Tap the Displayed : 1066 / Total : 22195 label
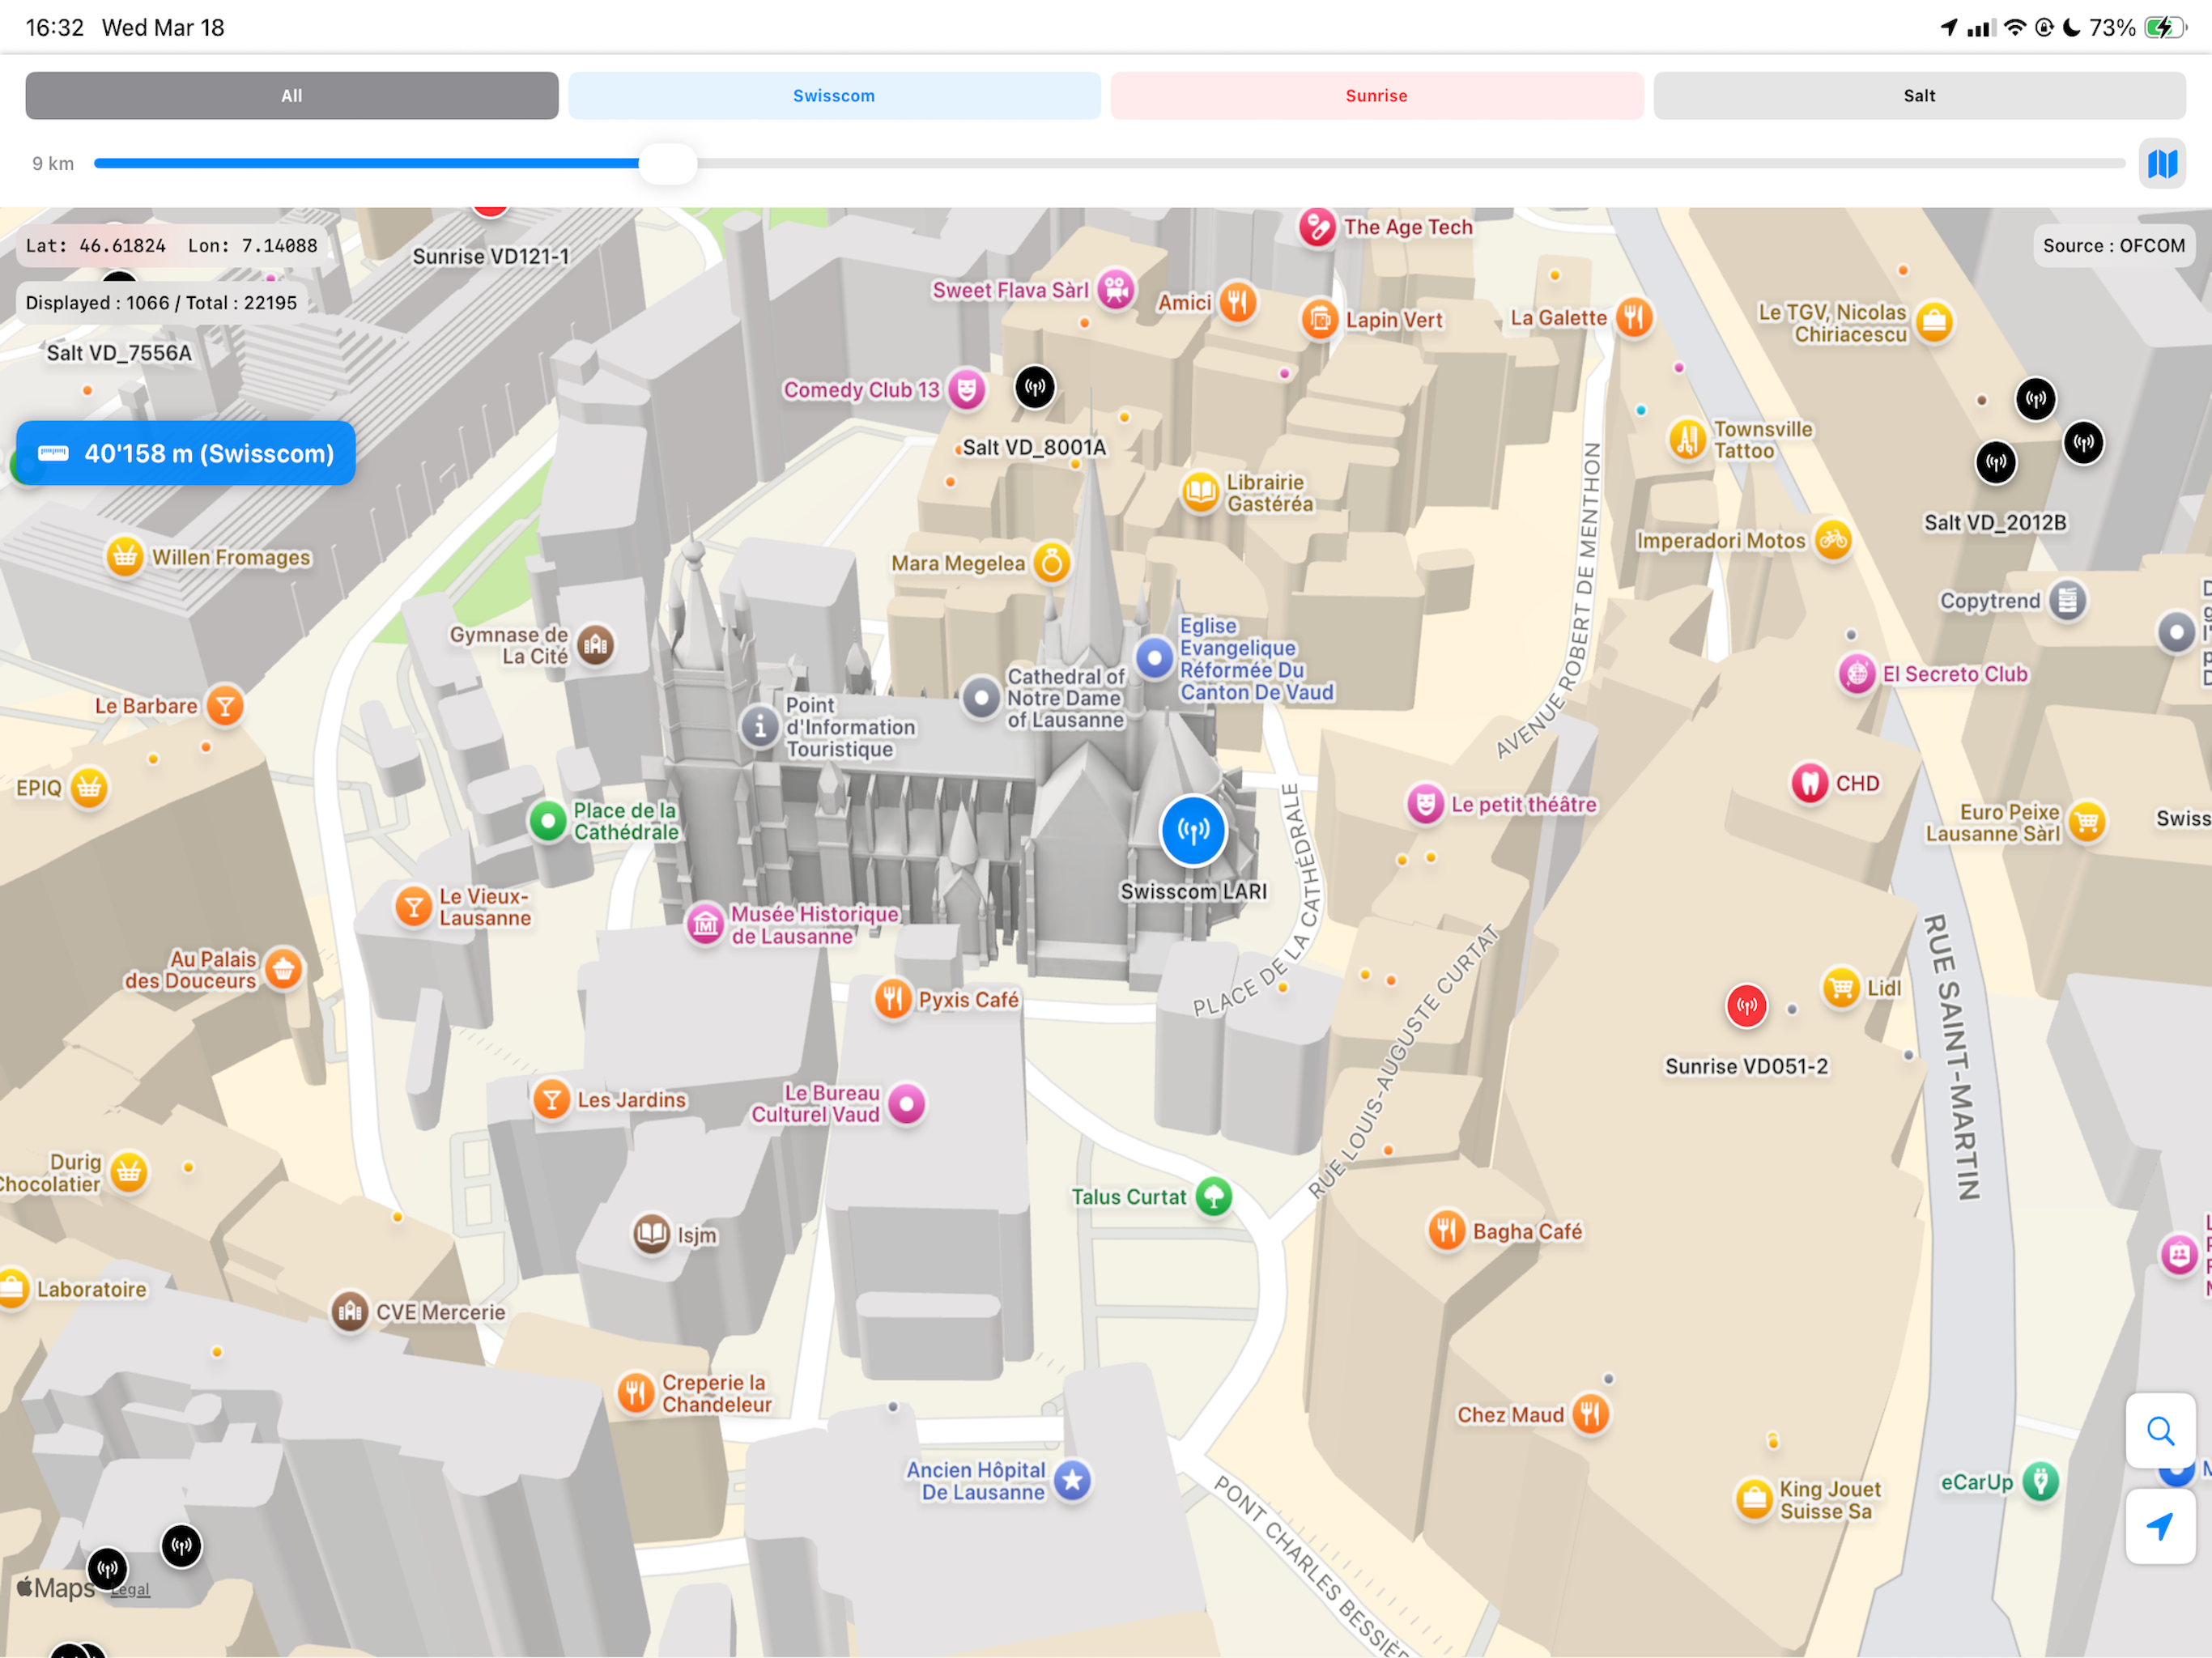Viewport: 2212px width, 1658px height. (161, 303)
